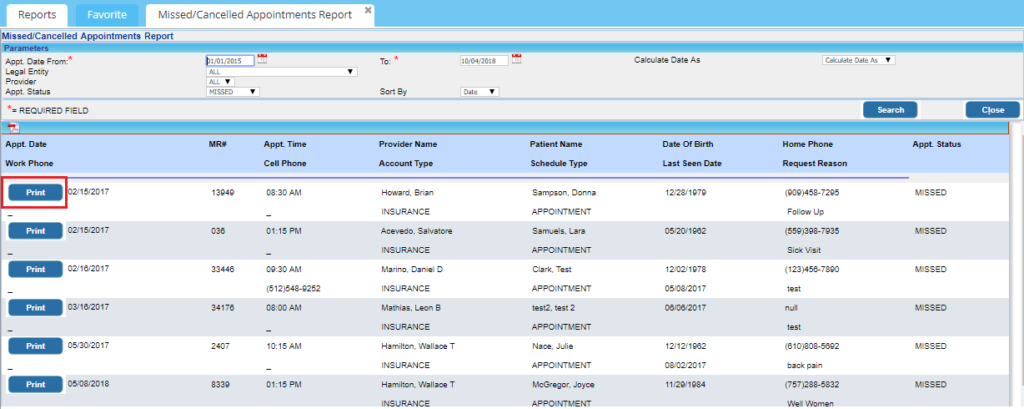This screenshot has width=1024, height=409.
Task: Click the Account Type column header
Action: coord(406,163)
